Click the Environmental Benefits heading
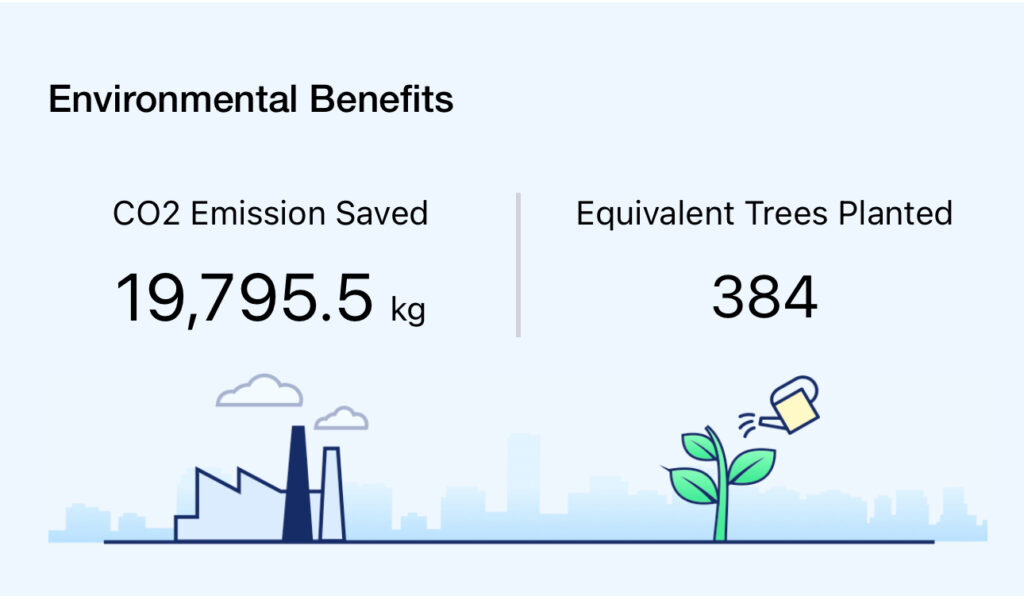 251,100
